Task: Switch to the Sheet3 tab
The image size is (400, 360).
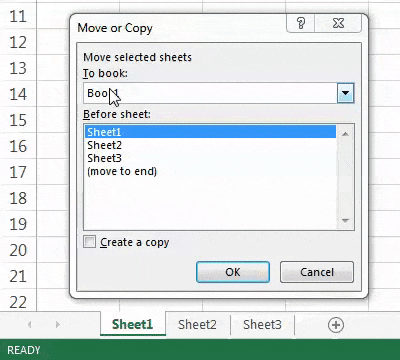Action: [x=262, y=324]
